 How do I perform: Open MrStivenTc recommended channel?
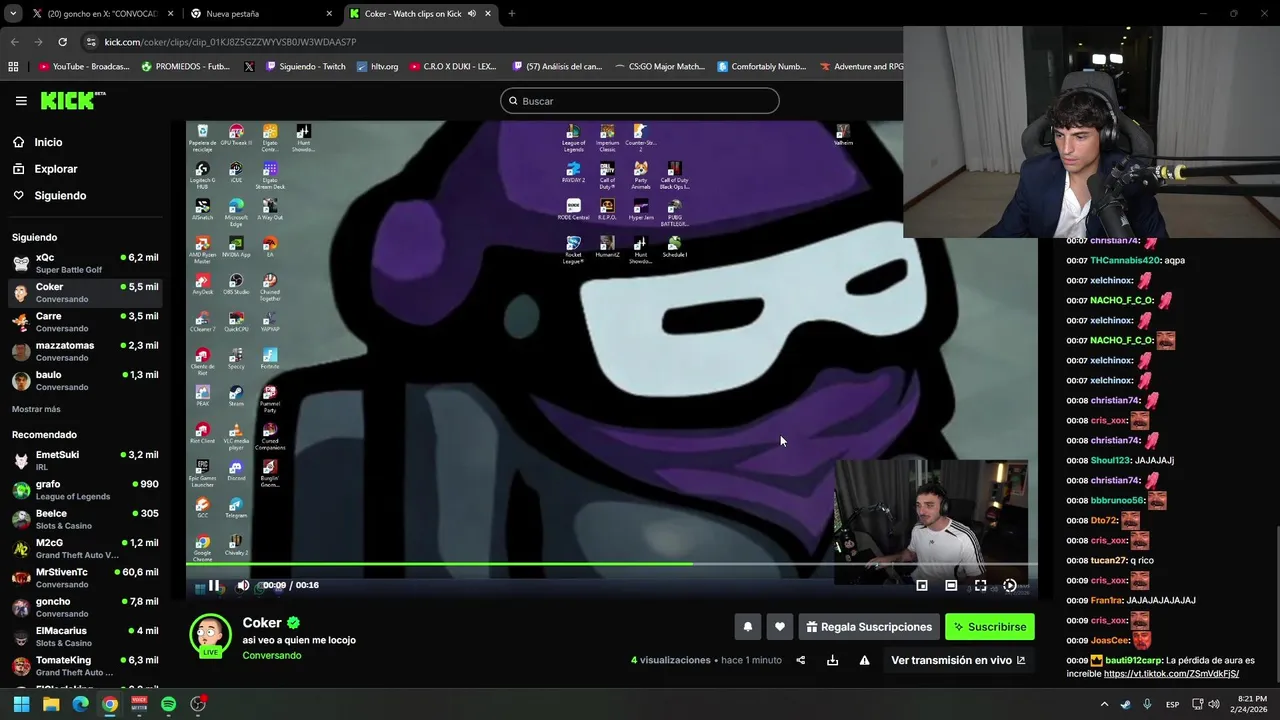coord(85,578)
